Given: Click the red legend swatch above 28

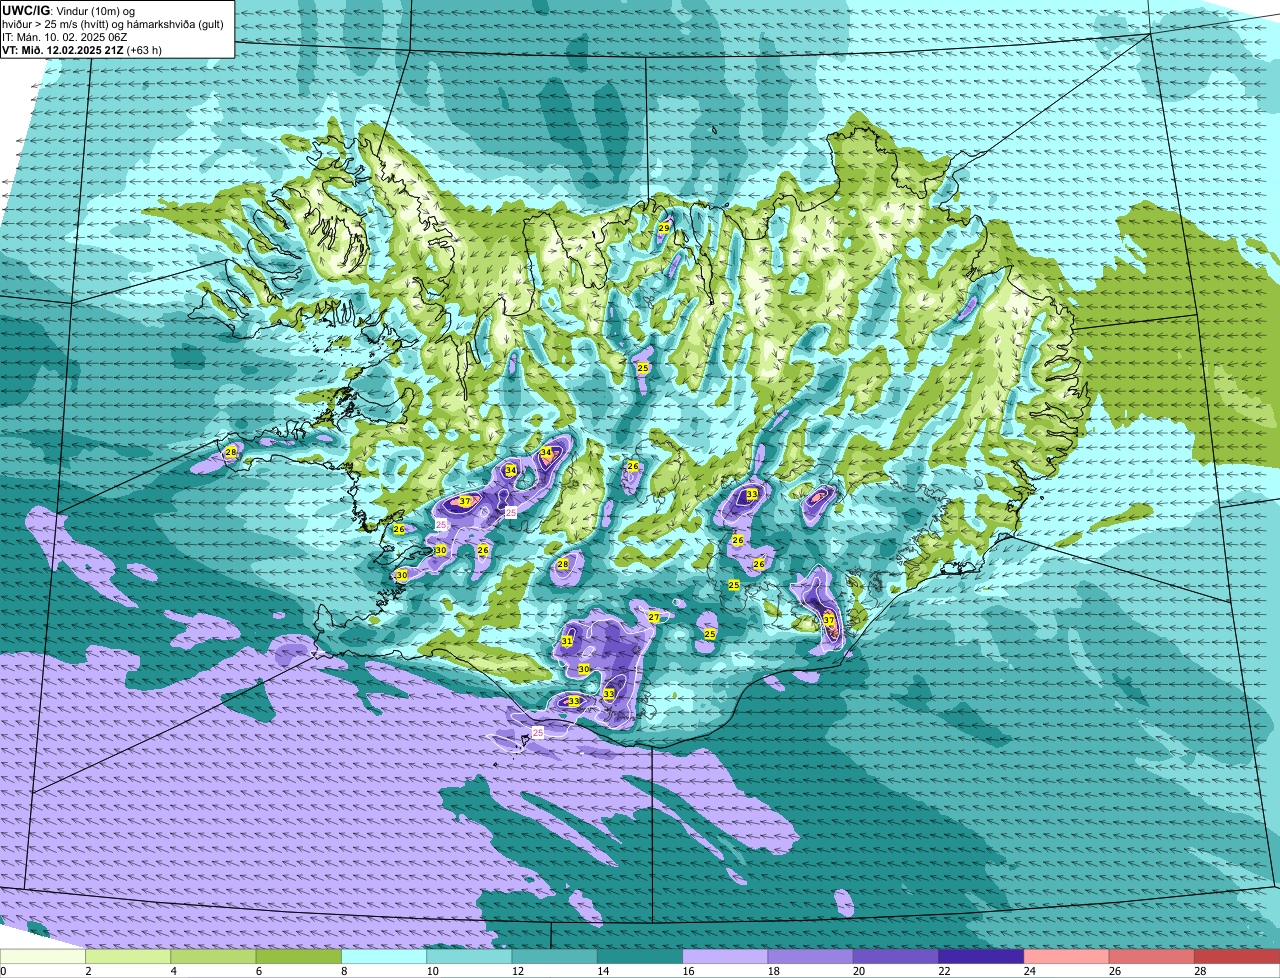Looking at the screenshot, I should click(x=1237, y=957).
